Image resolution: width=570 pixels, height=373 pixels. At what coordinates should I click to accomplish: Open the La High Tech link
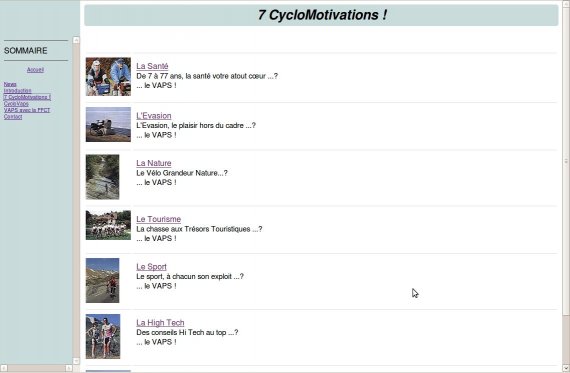click(x=160, y=323)
